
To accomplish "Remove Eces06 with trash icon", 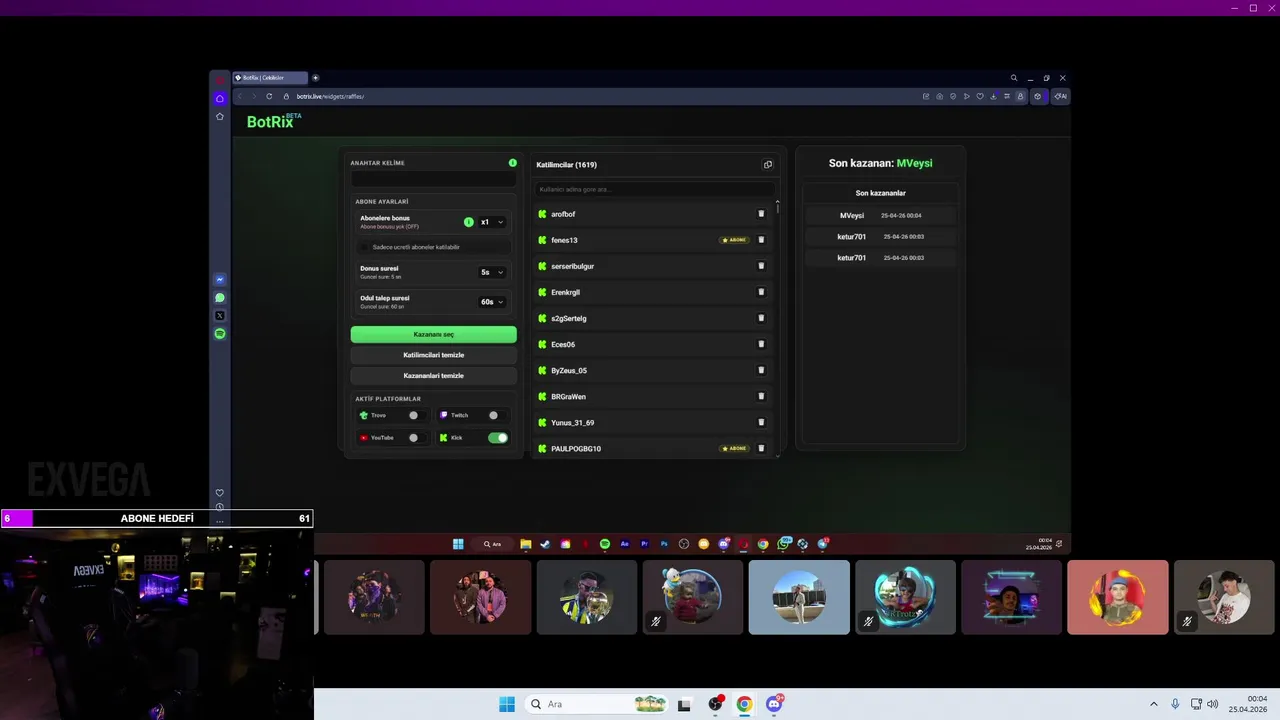I will pos(761,344).
